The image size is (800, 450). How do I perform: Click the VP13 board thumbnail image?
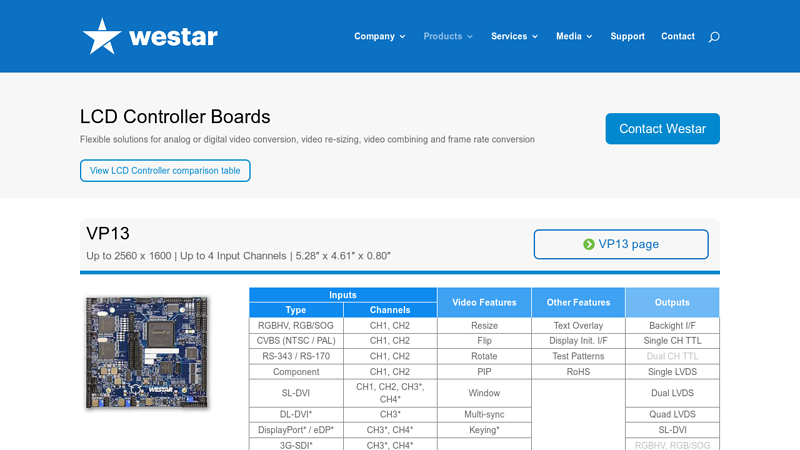[x=147, y=352]
